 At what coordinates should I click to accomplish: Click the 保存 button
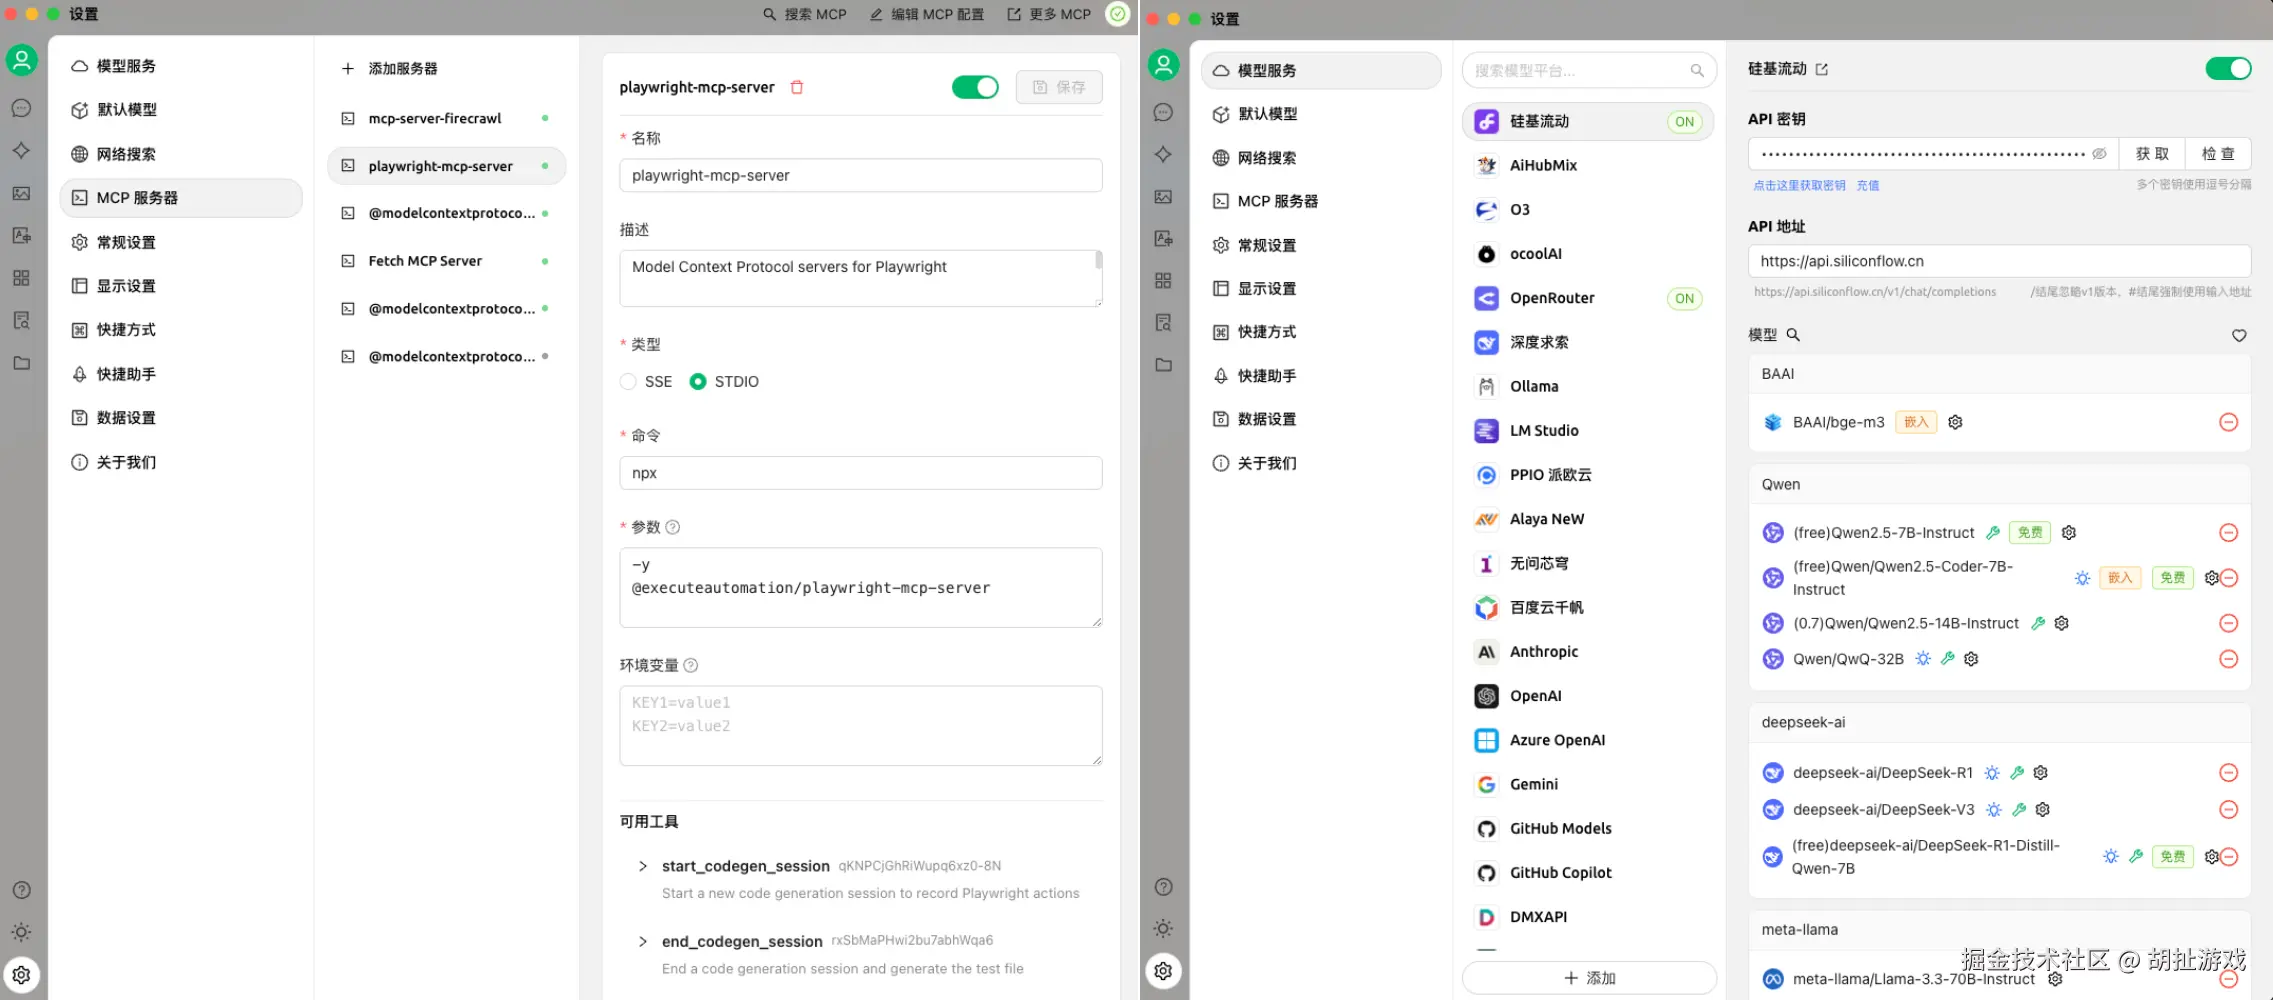1059,87
